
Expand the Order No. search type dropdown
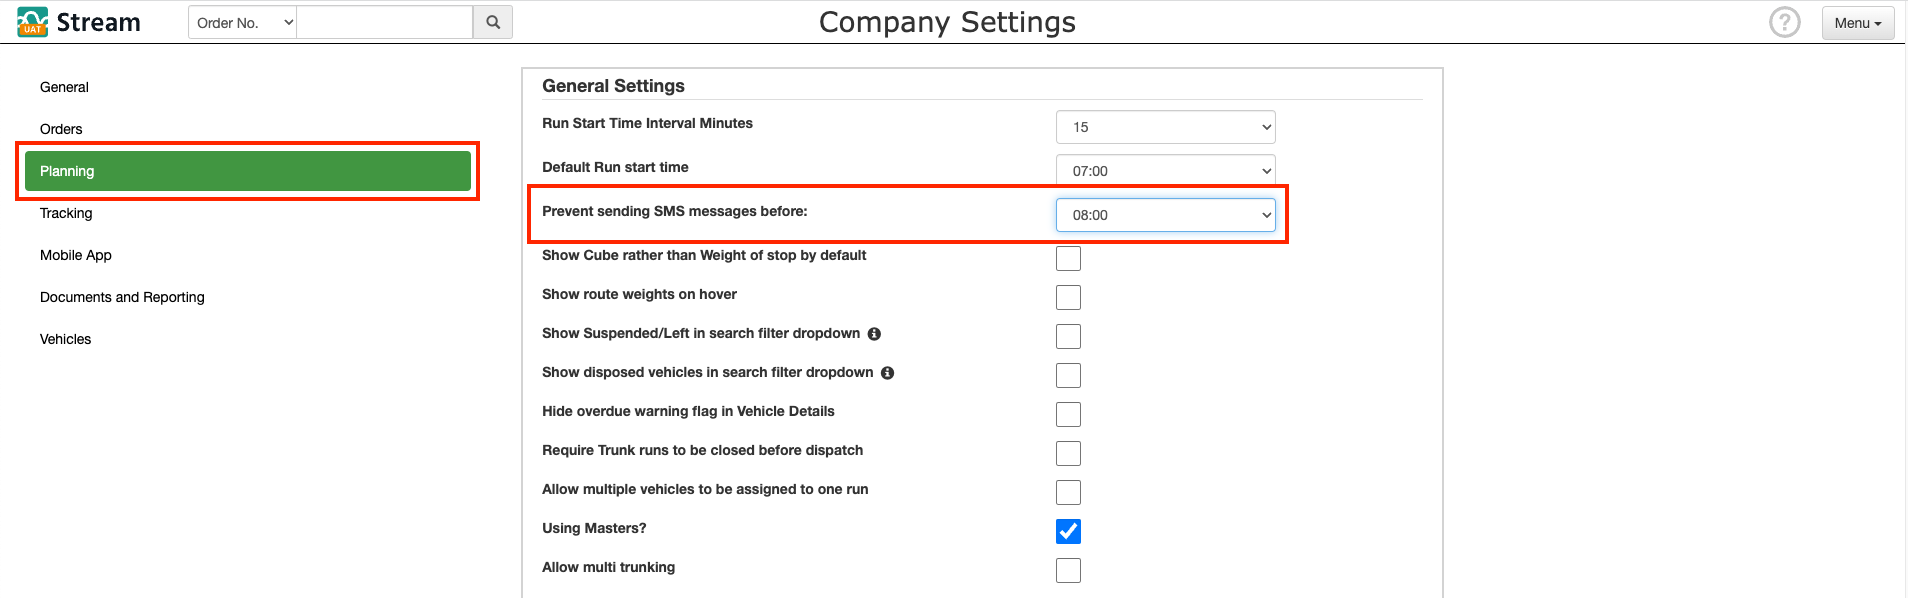[243, 22]
